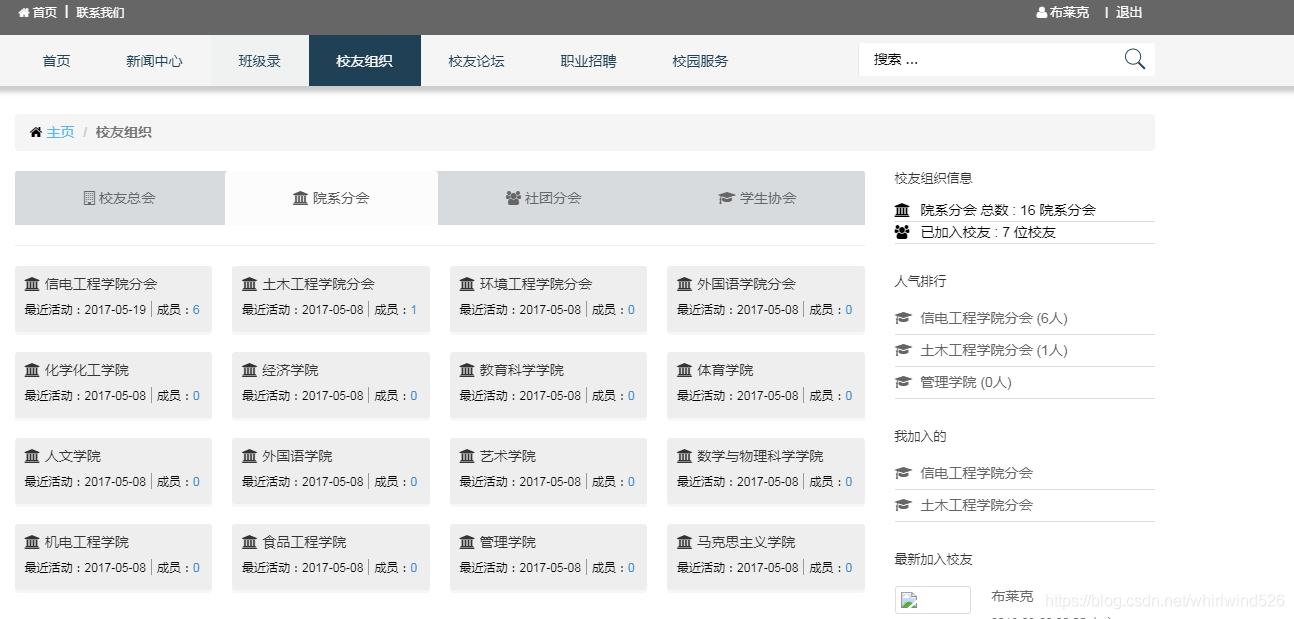
Task: Open the 校友论坛 navigation item
Action: tap(477, 61)
